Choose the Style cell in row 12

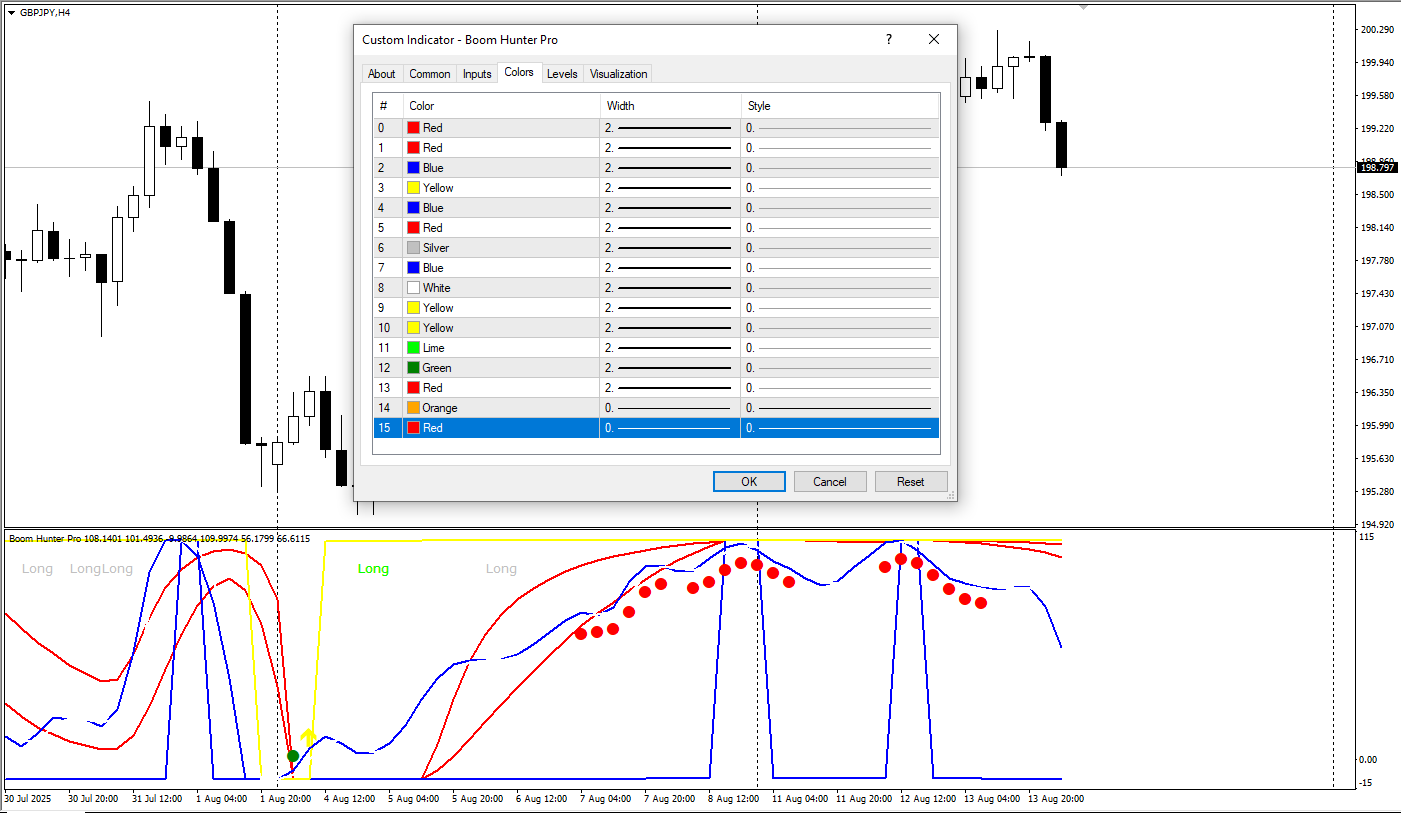coord(840,368)
